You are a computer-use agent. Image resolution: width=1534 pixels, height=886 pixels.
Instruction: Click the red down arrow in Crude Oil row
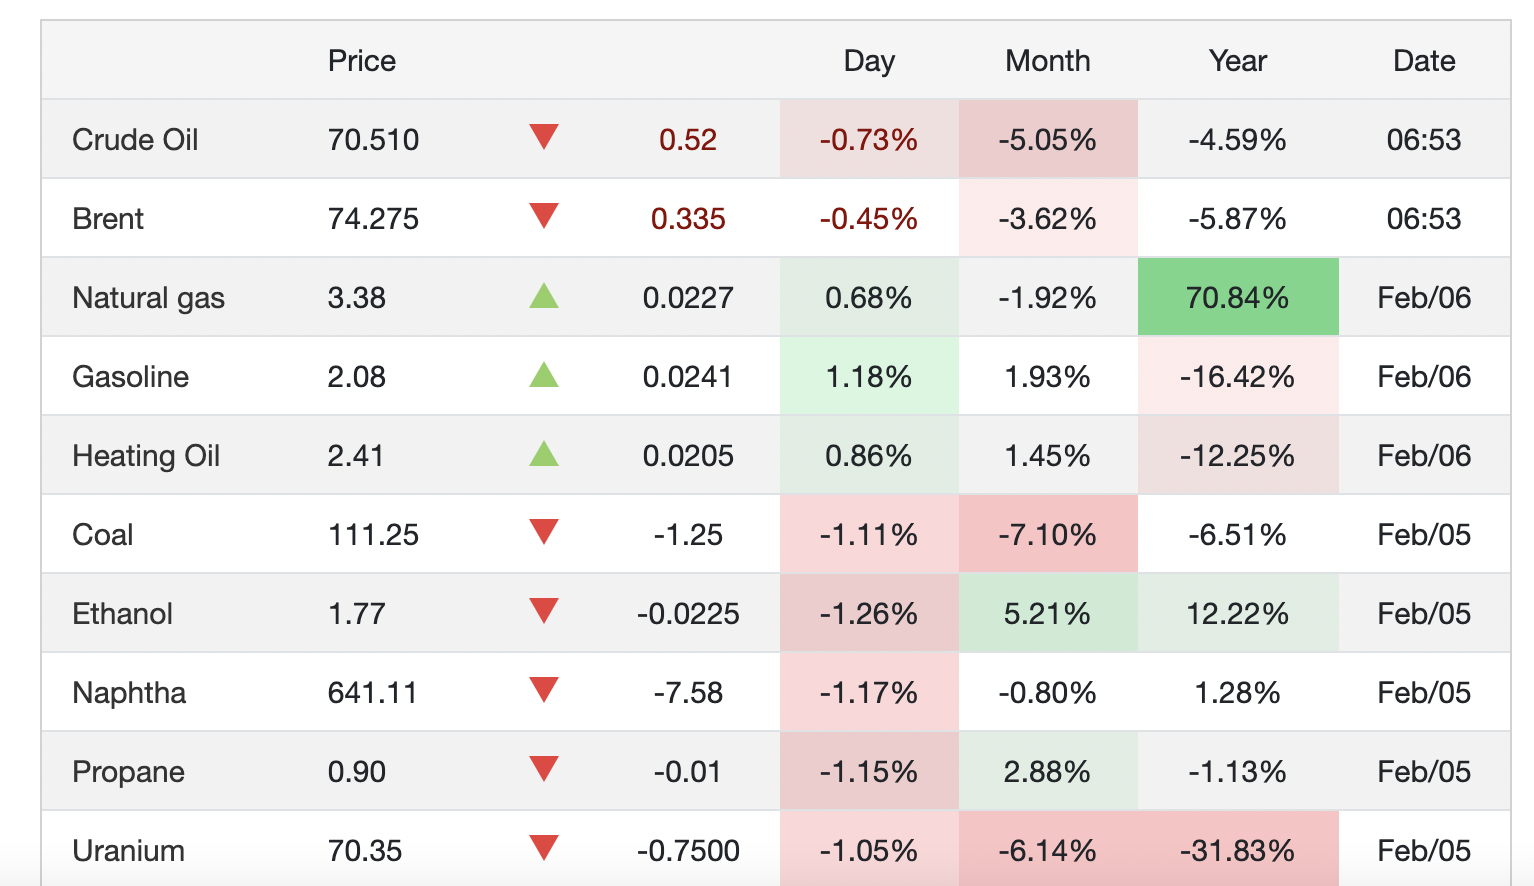tap(544, 136)
